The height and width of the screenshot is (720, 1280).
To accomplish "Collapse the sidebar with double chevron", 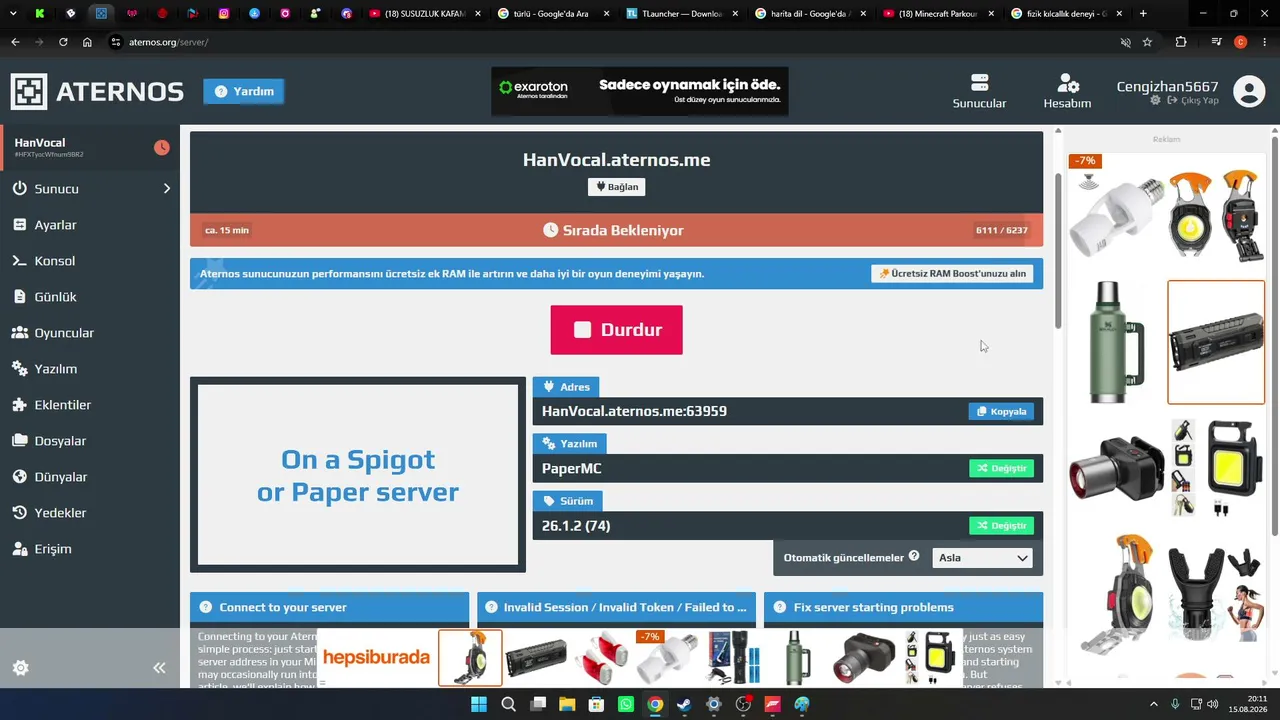I will [159, 668].
